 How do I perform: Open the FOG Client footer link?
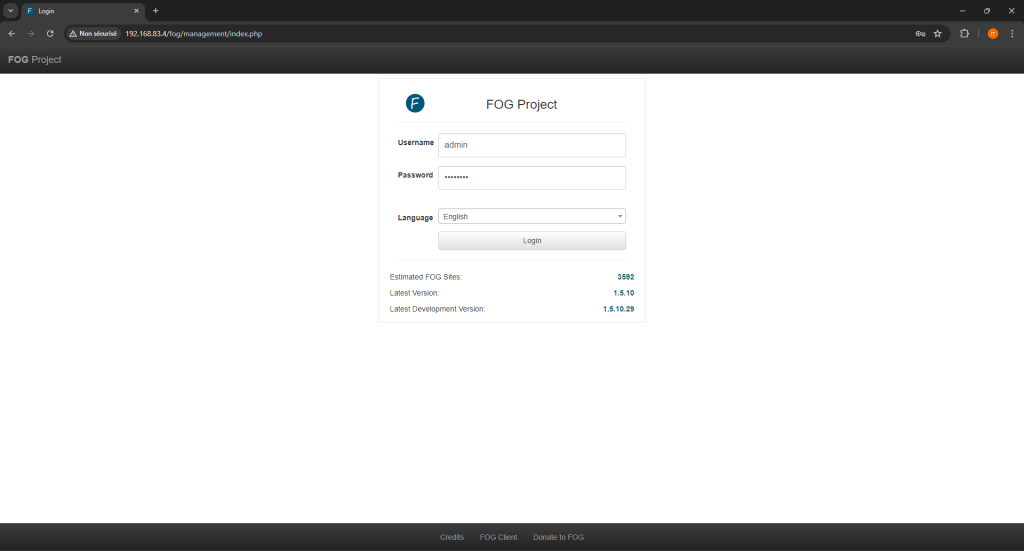[498, 537]
